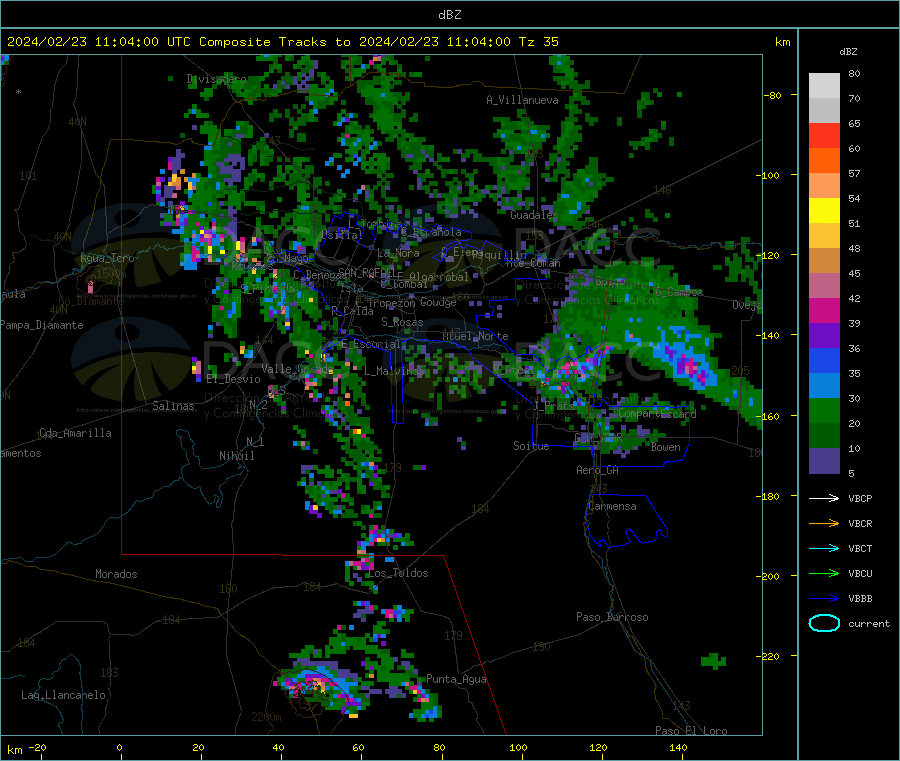The height and width of the screenshot is (761, 900).
Task: Select the red 60-65 dBZ color swatch
Action: (x=824, y=135)
